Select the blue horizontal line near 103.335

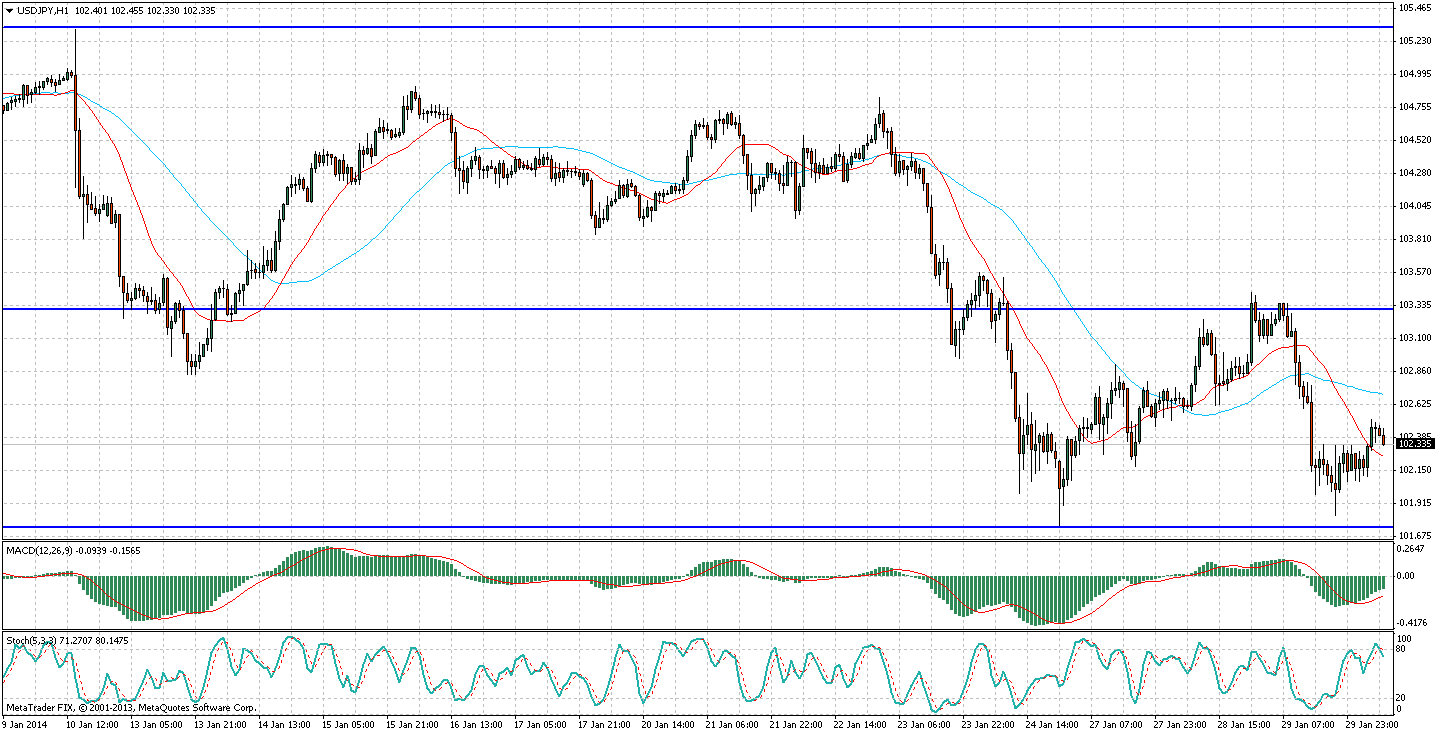[x=700, y=309]
